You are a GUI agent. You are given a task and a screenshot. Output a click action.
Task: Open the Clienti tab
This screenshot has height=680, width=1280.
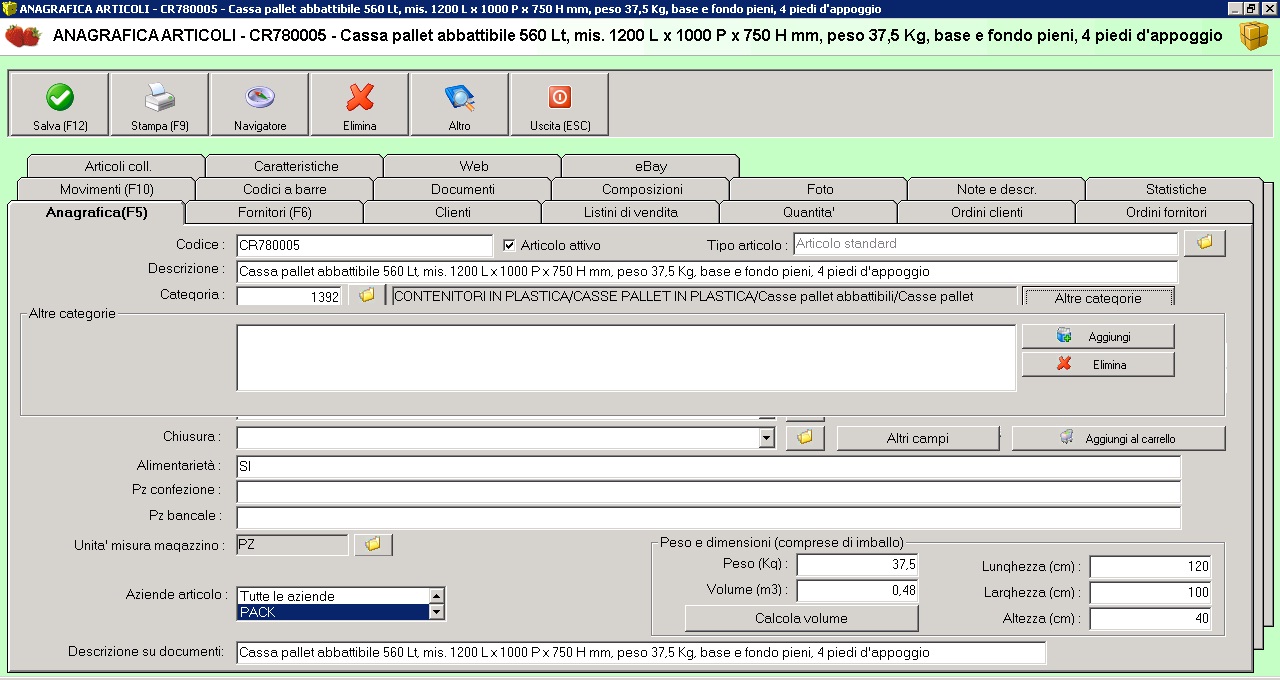[452, 212]
